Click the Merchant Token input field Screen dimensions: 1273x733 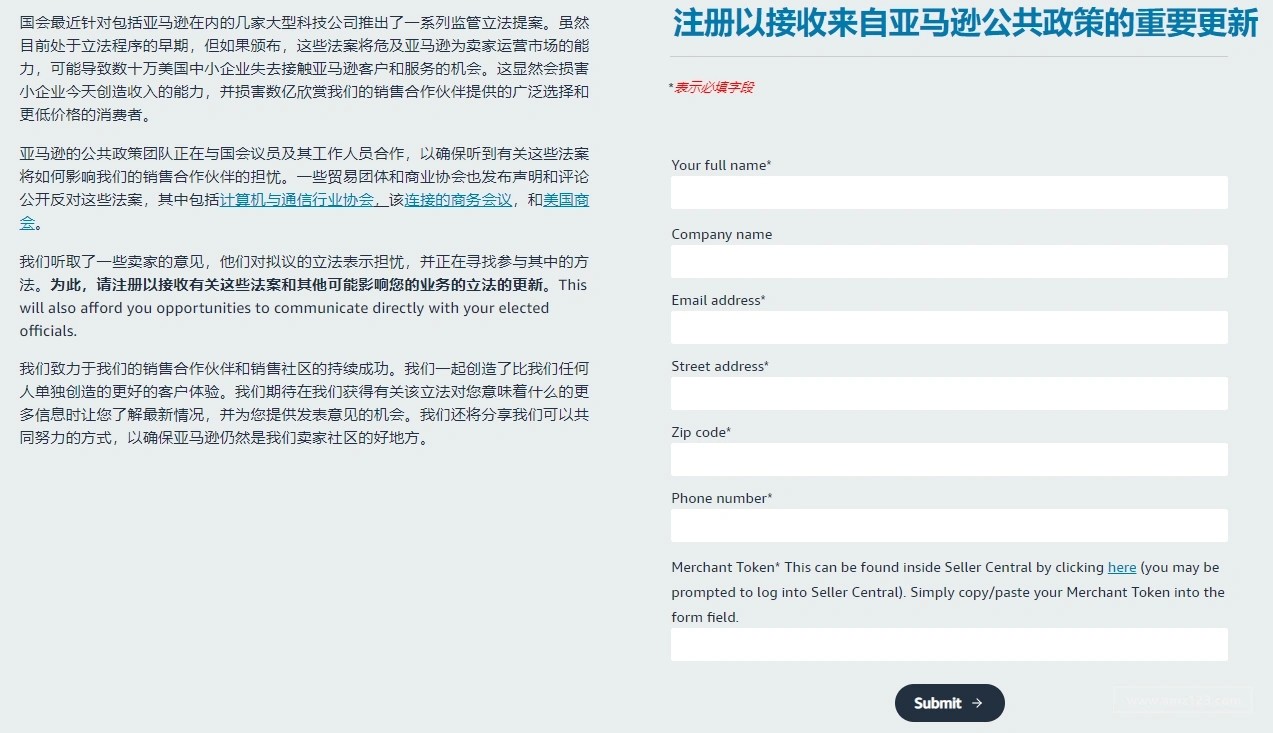tap(948, 644)
